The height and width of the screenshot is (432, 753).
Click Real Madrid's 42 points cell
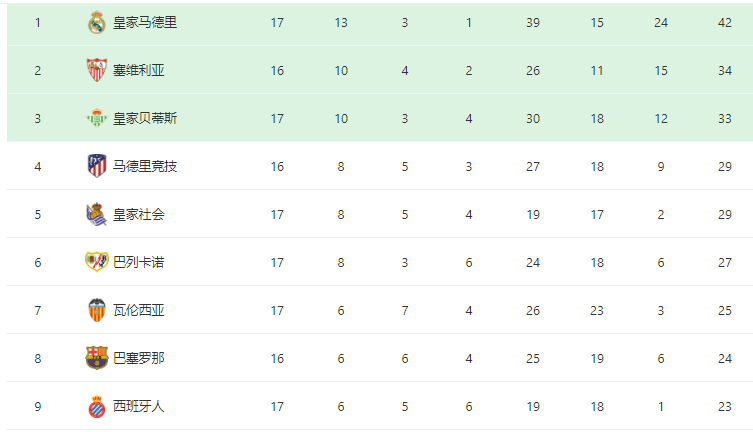pos(725,23)
